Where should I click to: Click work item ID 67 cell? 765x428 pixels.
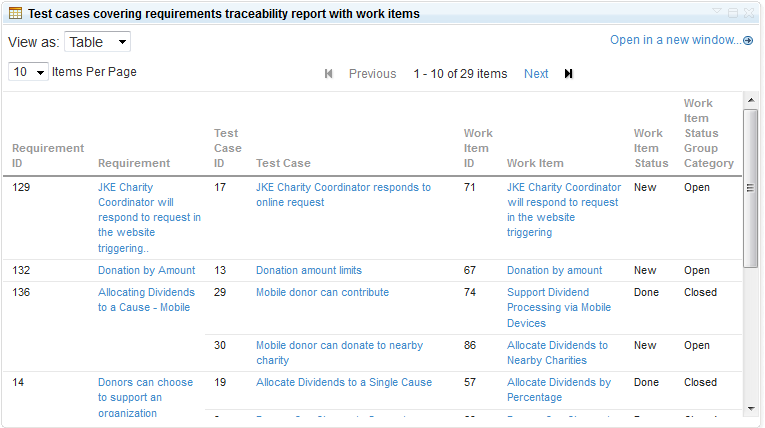(x=470, y=270)
